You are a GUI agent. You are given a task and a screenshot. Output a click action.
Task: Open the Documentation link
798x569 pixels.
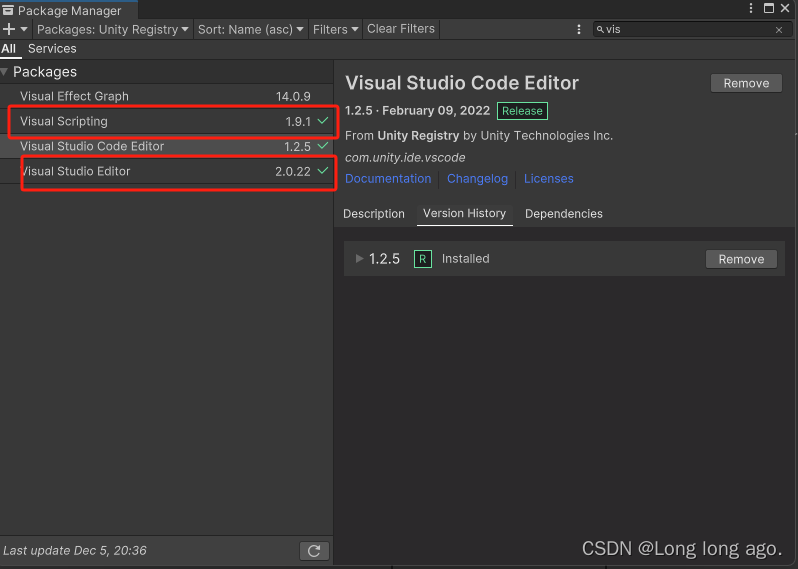388,179
